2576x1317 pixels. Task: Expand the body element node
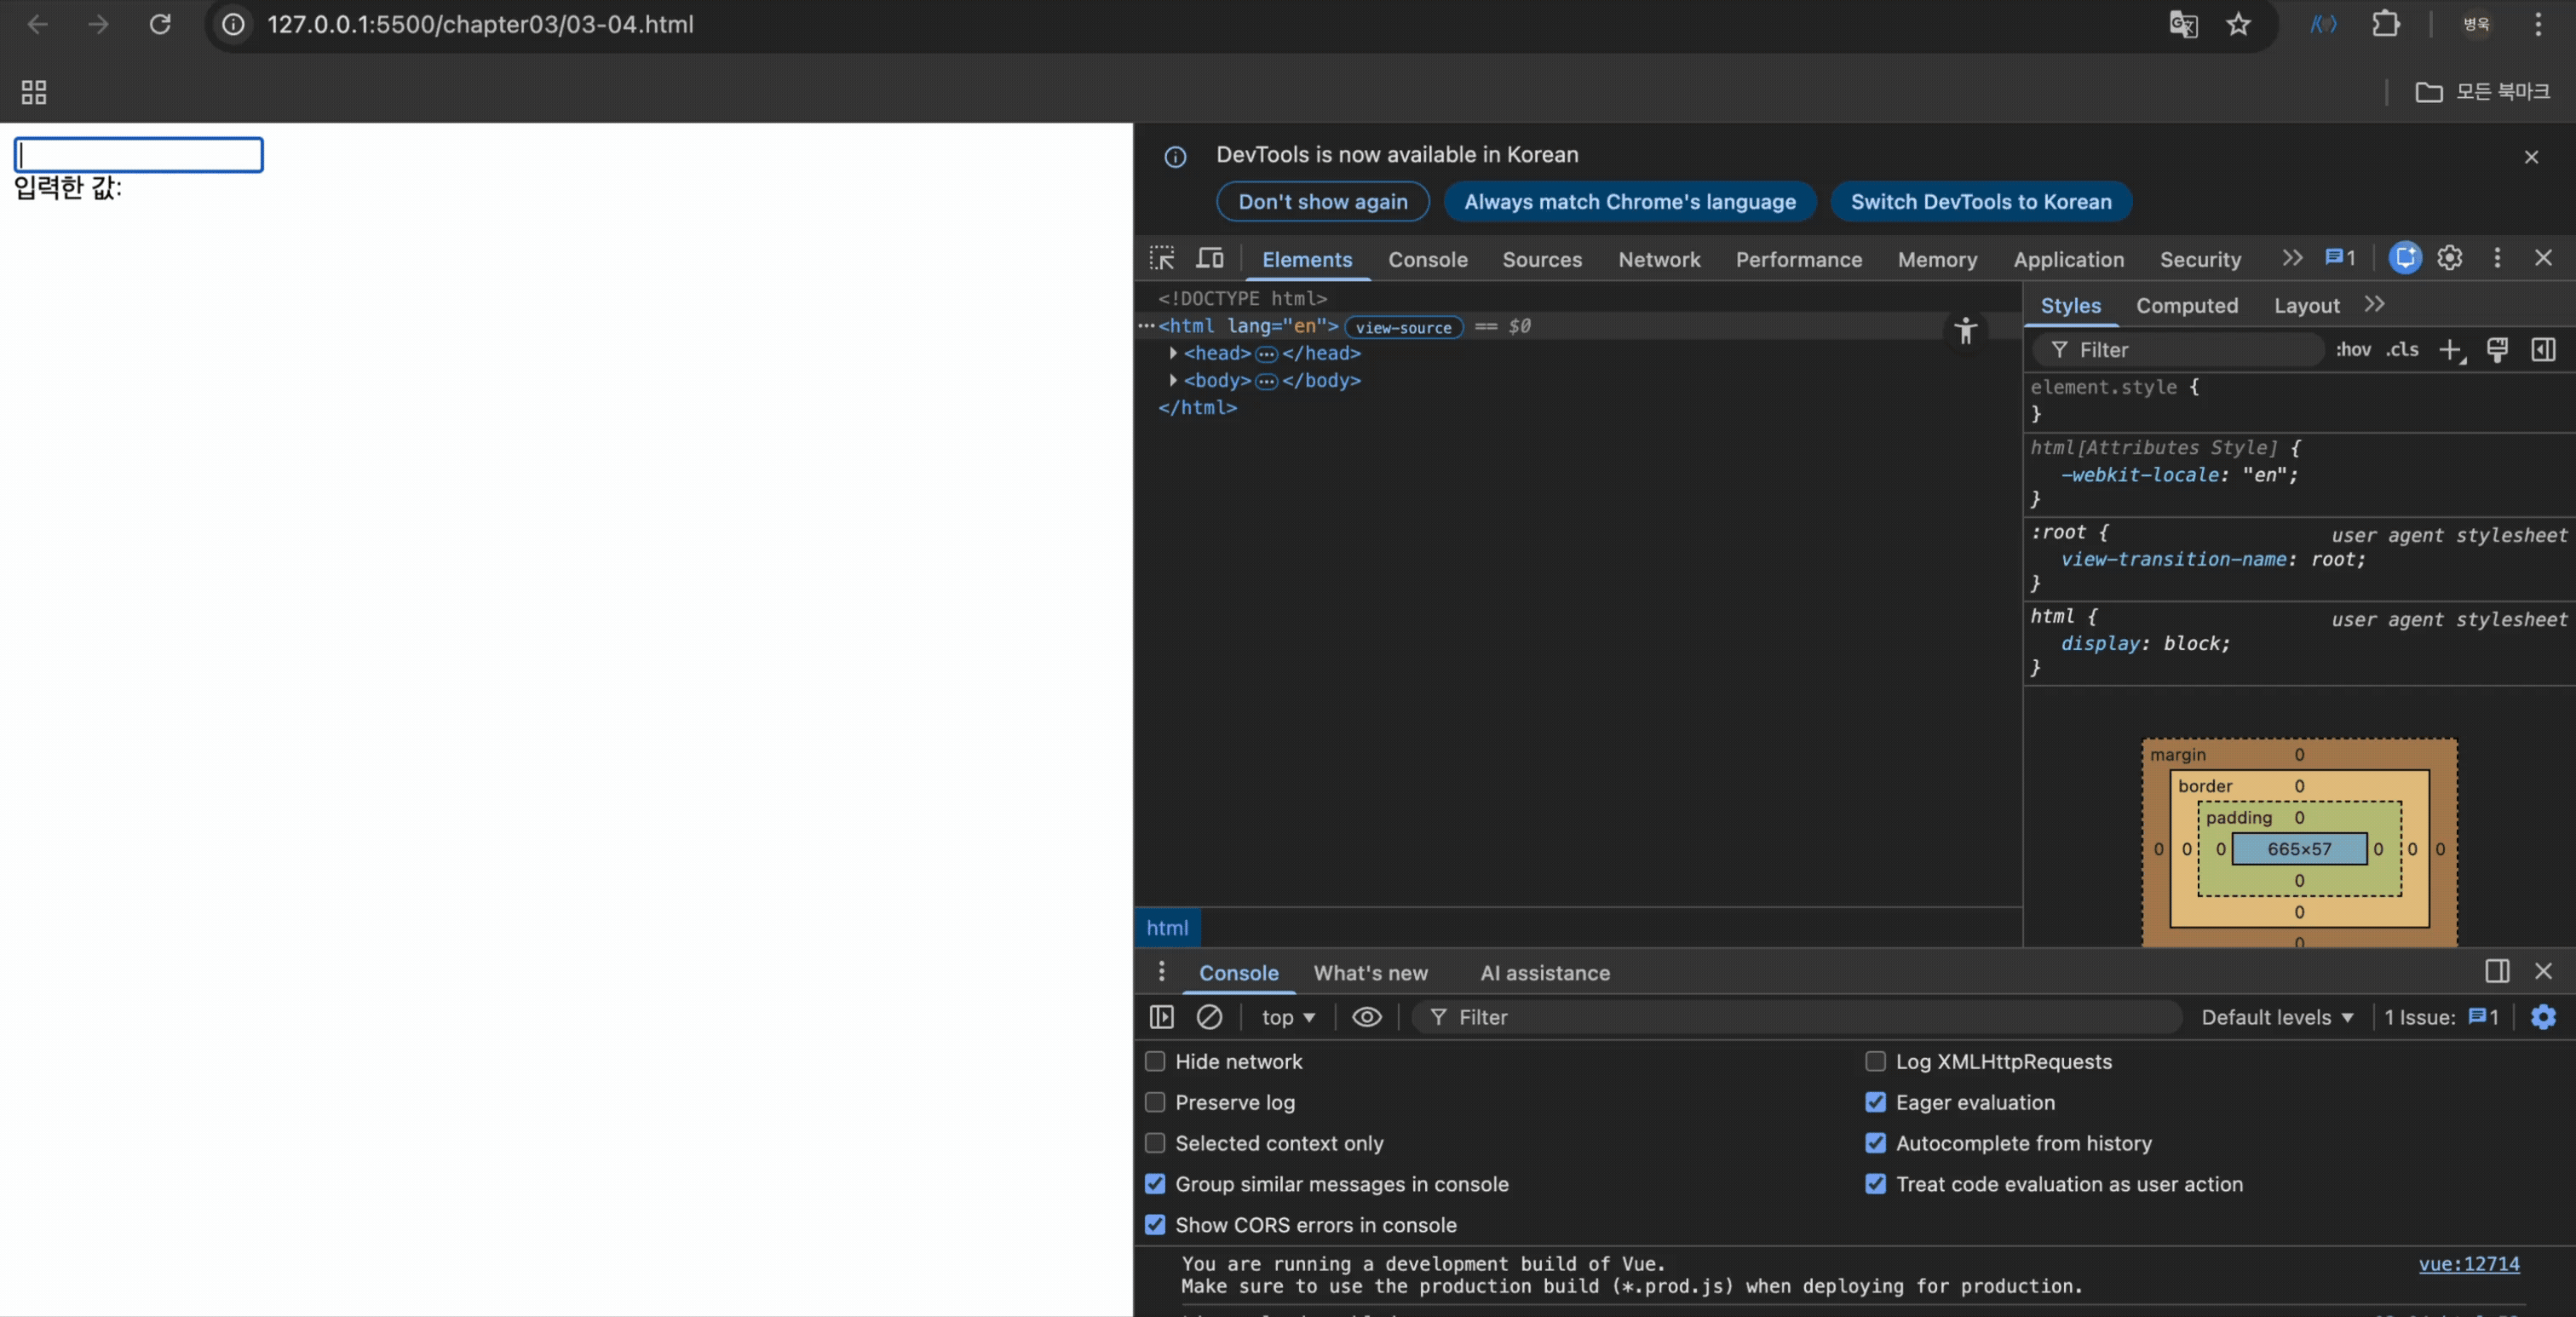pyautogui.click(x=1173, y=380)
